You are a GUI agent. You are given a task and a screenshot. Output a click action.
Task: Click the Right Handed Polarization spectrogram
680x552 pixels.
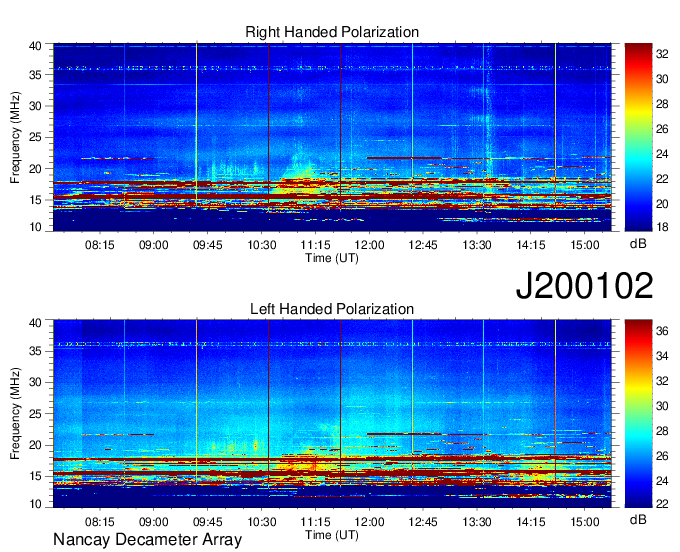click(332, 137)
